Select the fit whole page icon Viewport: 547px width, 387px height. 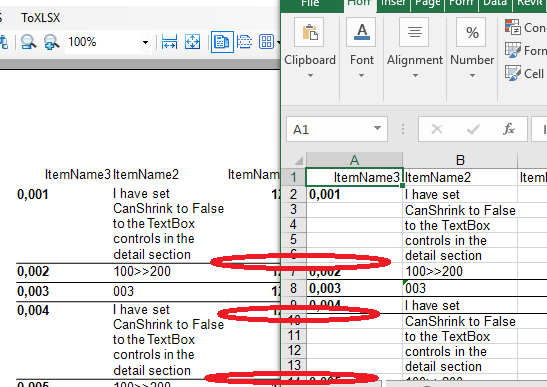pos(193,42)
